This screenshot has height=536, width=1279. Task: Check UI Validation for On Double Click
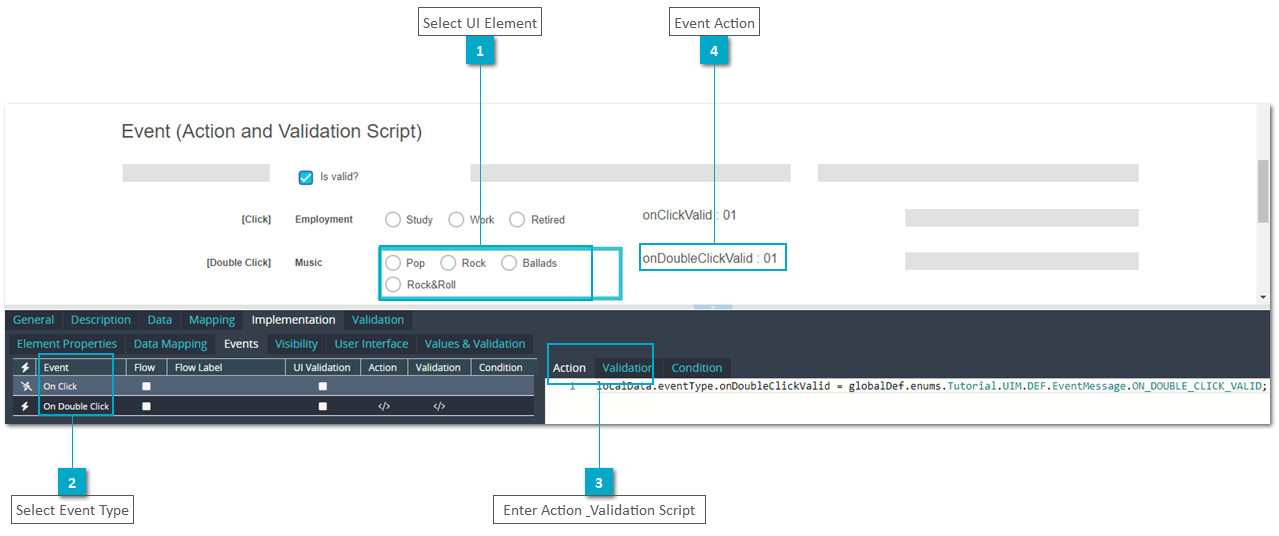pos(322,406)
